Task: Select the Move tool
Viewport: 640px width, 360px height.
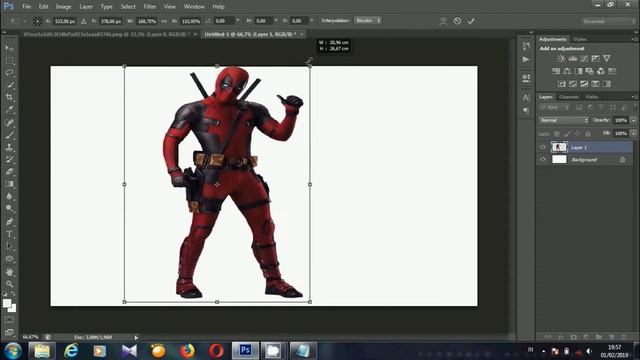Action: [9, 48]
